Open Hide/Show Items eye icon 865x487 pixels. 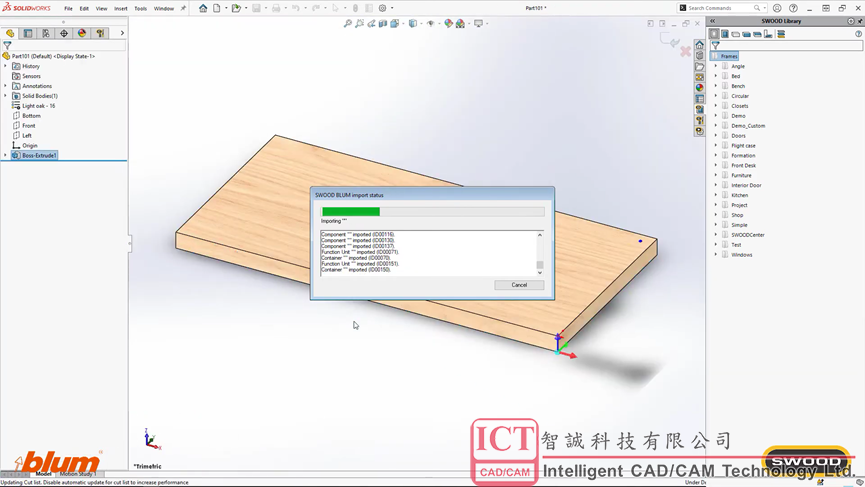[431, 24]
